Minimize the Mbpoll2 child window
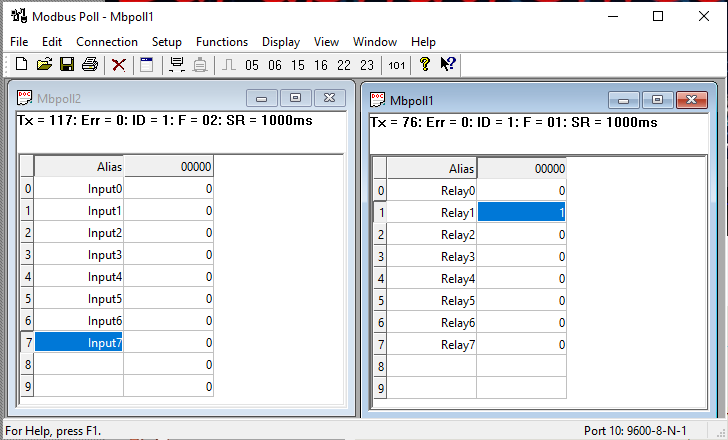This screenshot has height=440, width=728. pyautogui.click(x=262, y=98)
